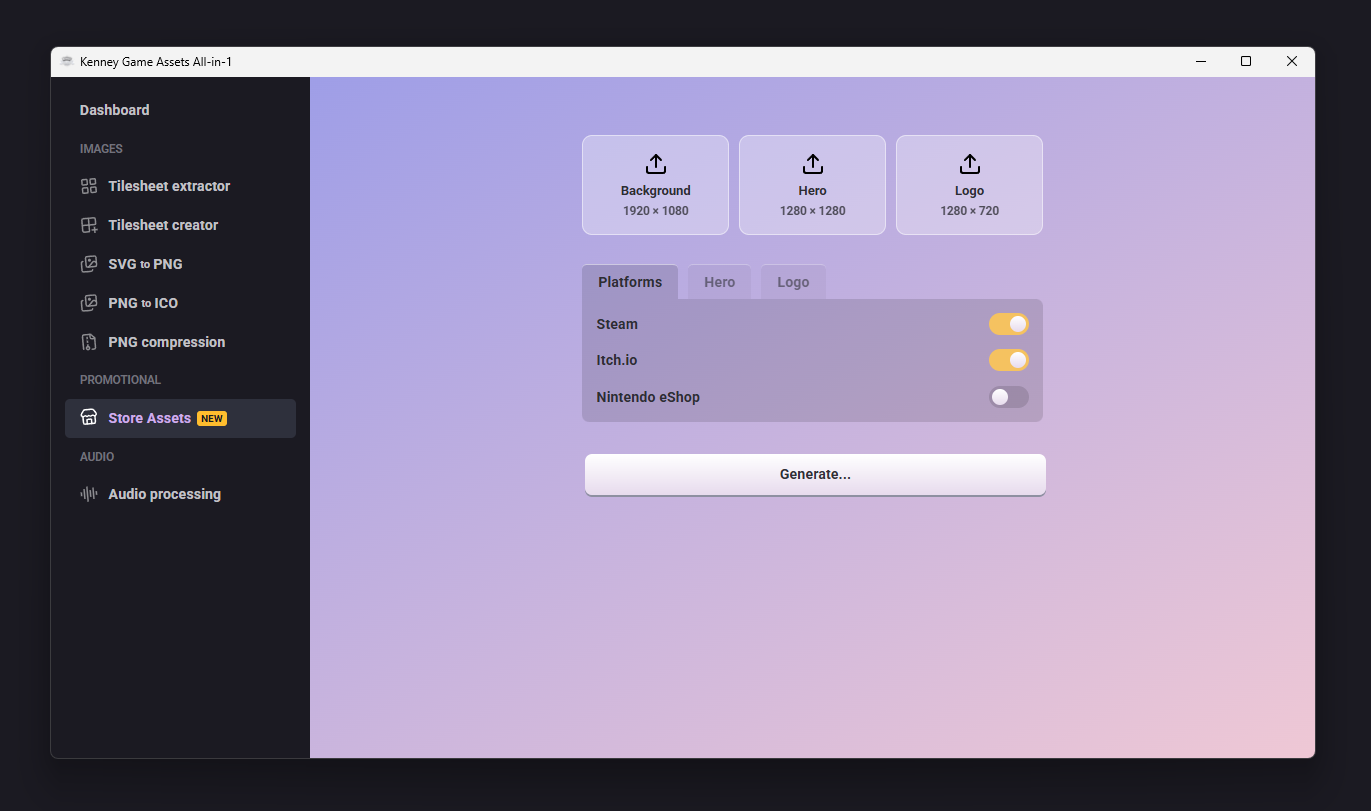
Task: Click the PNG compression file icon
Action: (x=89, y=342)
